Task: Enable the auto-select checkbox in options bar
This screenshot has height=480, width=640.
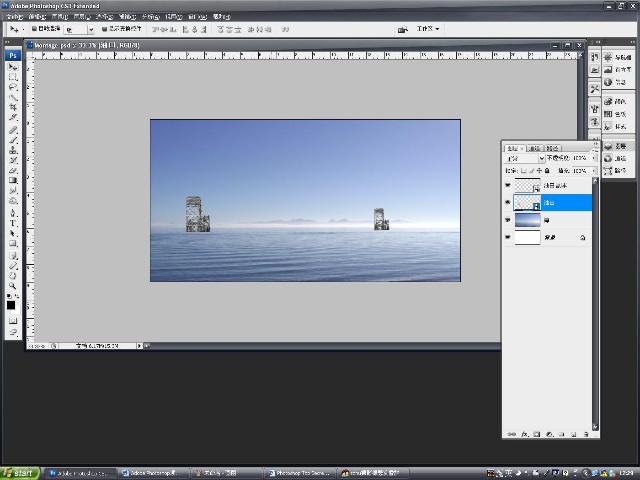Action: (x=34, y=29)
